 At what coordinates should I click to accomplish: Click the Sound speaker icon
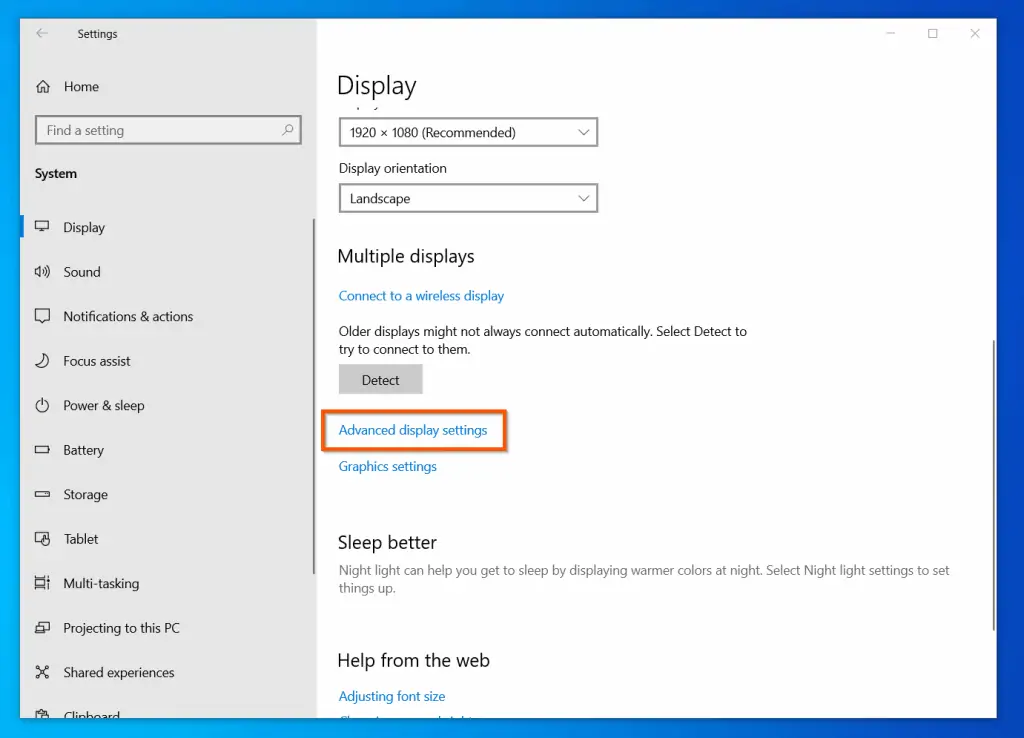(x=42, y=272)
